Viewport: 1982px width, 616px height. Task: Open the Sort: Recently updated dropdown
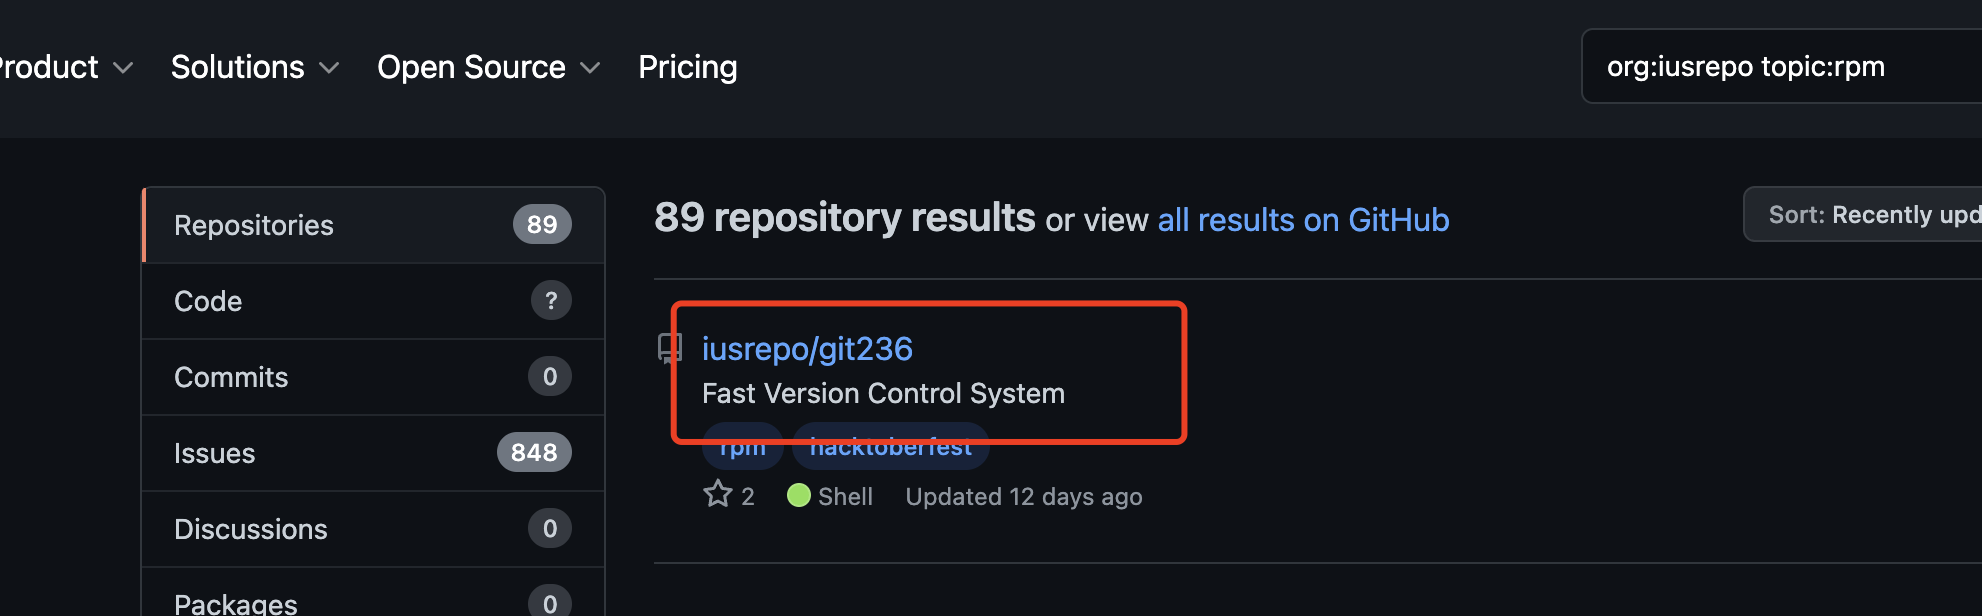click(x=1864, y=214)
